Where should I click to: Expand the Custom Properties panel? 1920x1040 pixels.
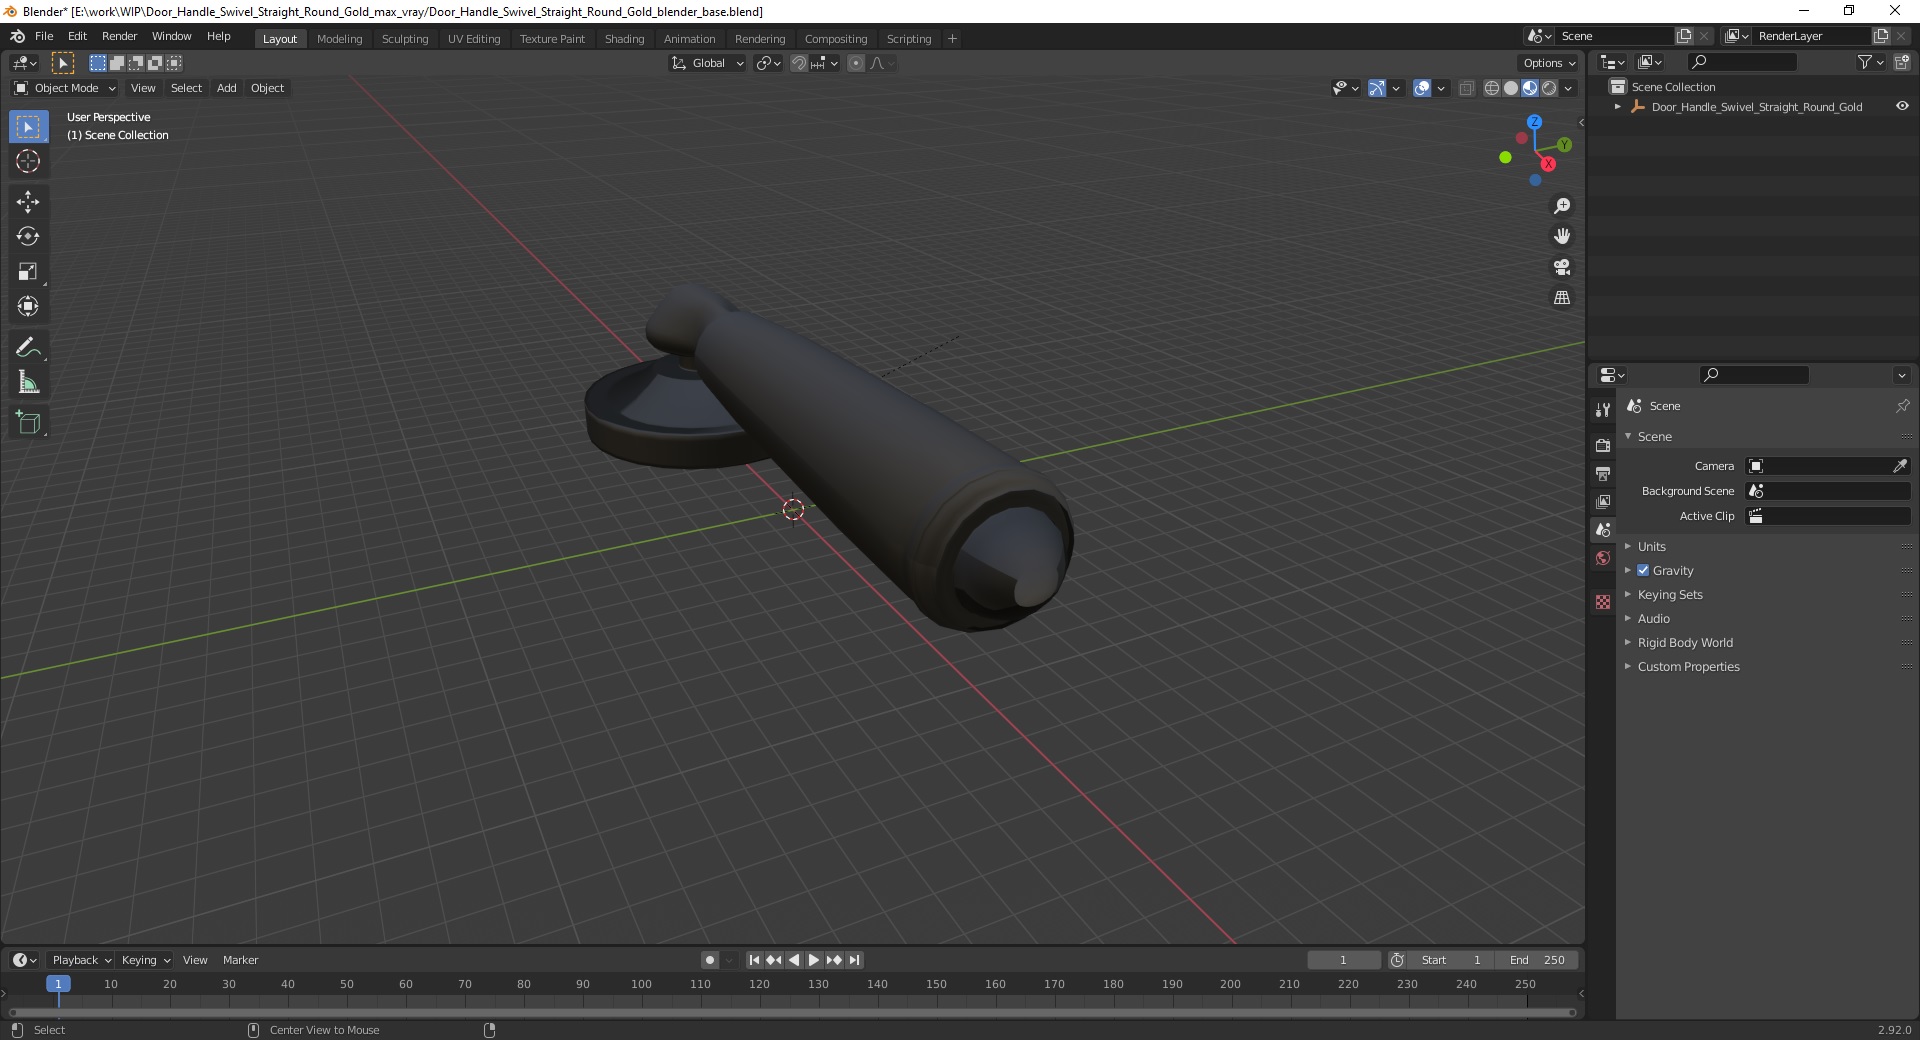1688,666
